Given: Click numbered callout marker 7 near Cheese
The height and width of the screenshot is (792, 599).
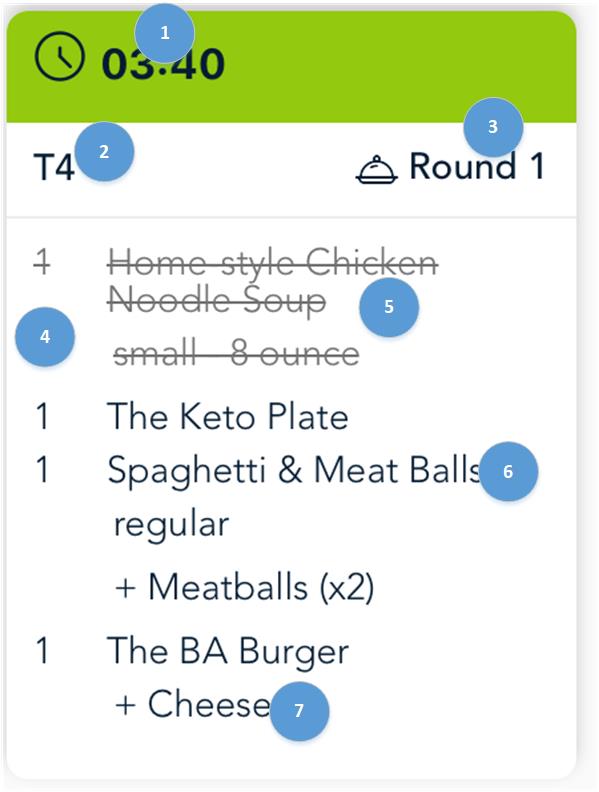Looking at the screenshot, I should pyautogui.click(x=299, y=711).
